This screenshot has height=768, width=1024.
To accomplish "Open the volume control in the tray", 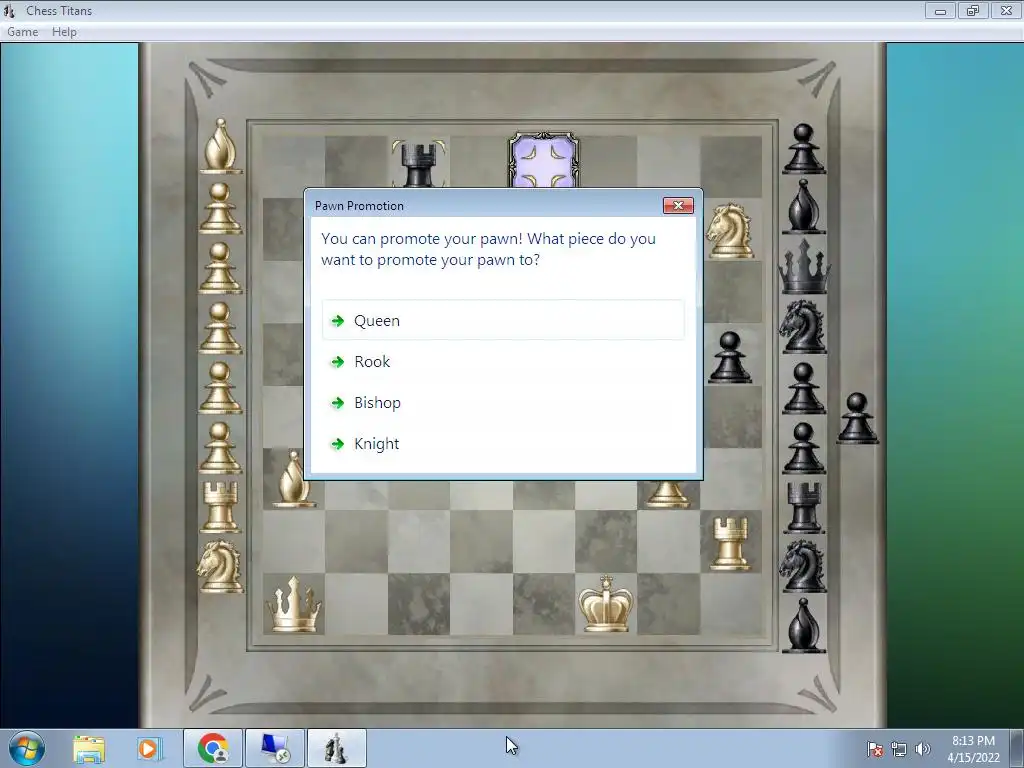I will 923,749.
